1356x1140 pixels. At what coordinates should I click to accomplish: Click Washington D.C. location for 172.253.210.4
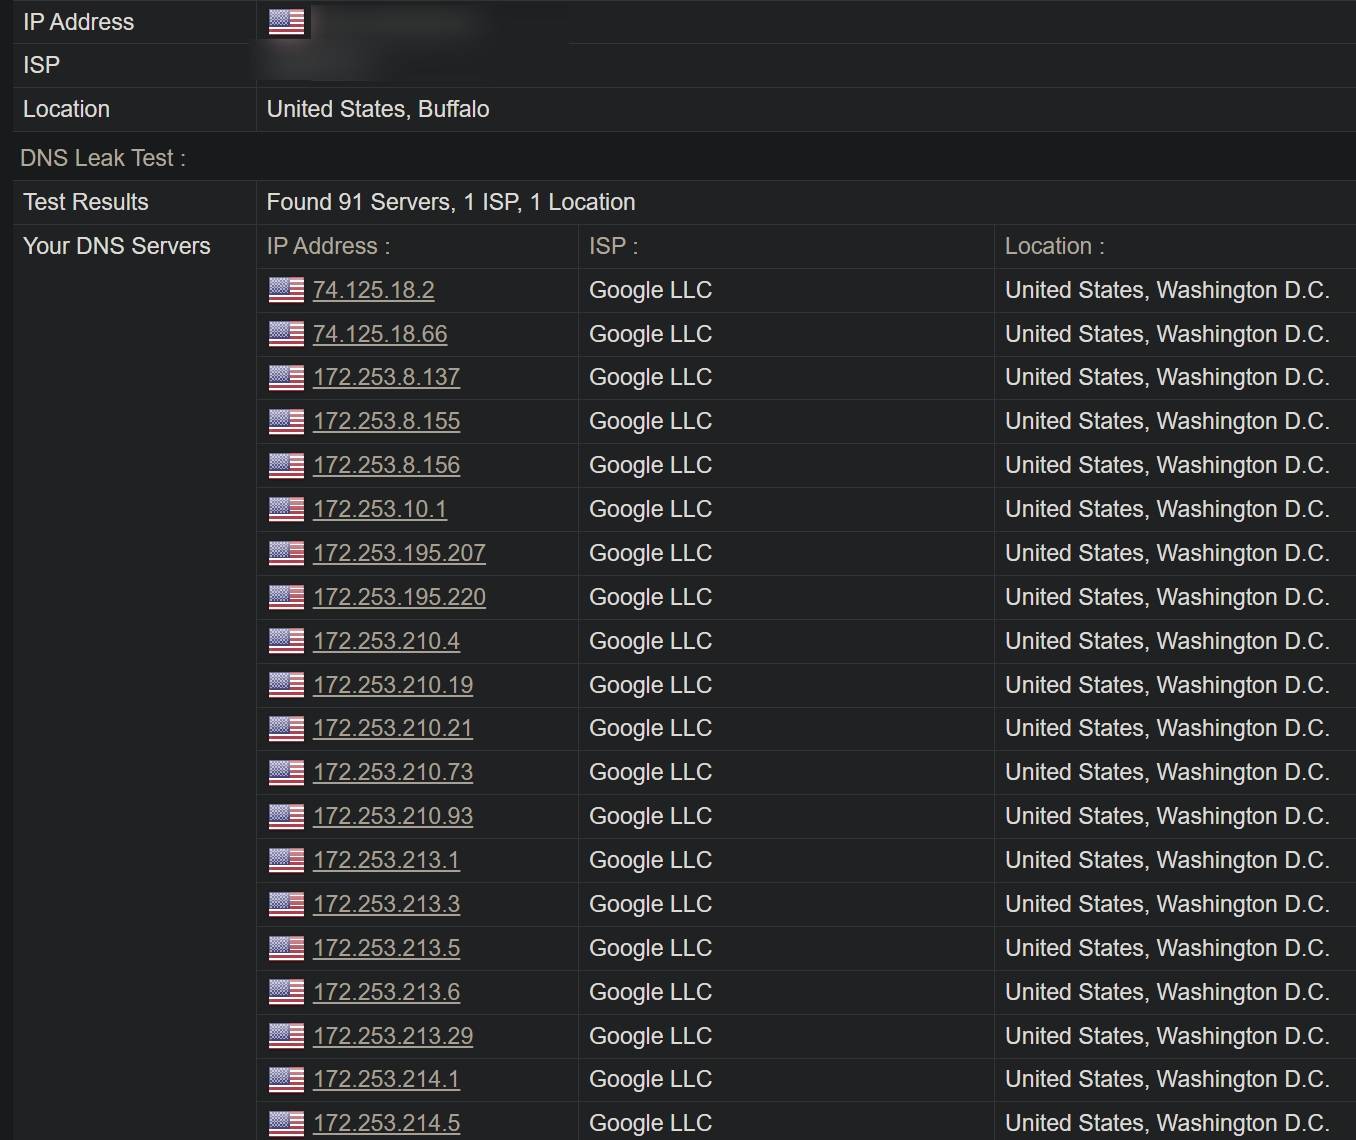click(1167, 641)
